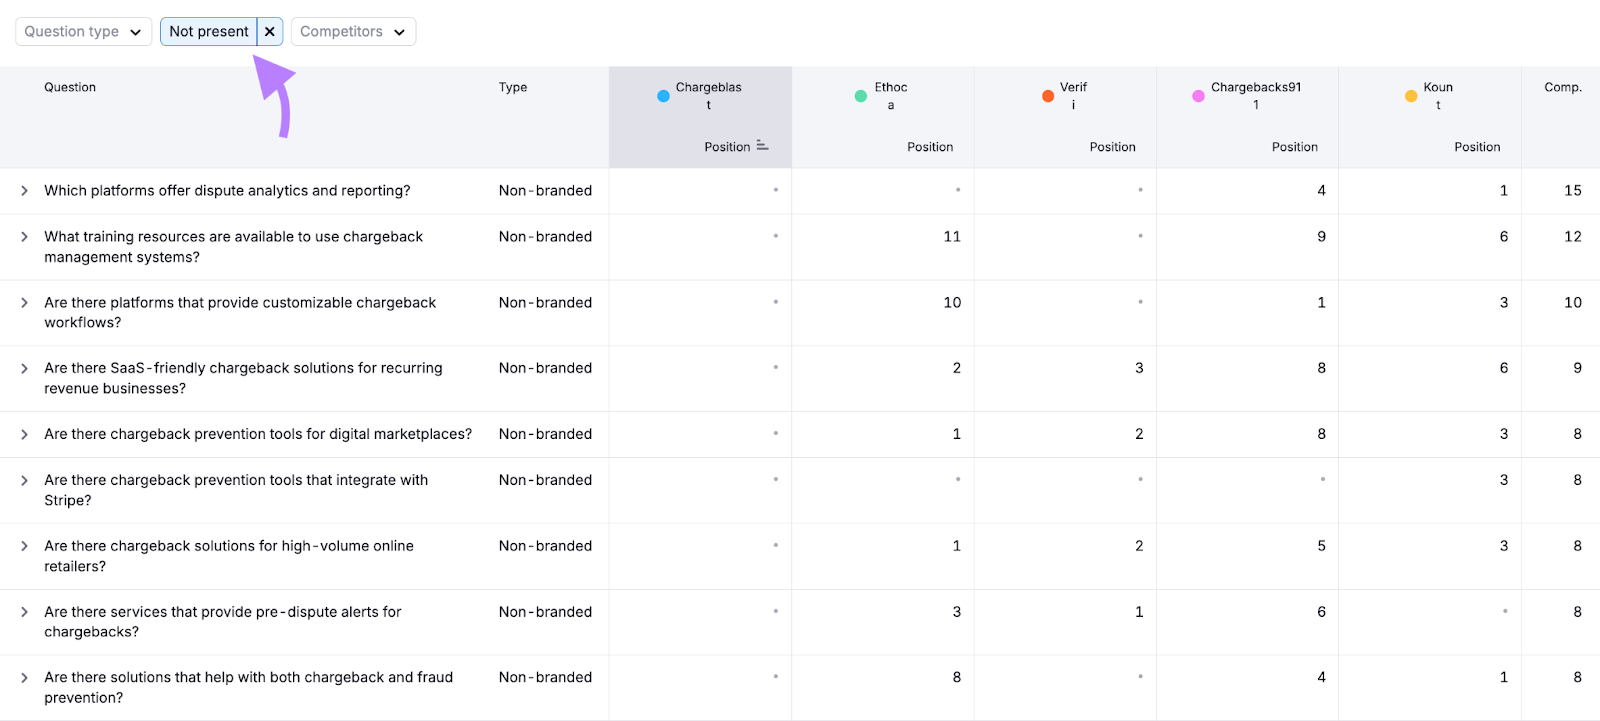The width and height of the screenshot is (1600, 721).
Task: Expand the SaaS-friendly chargeback solutions row
Action: coord(24,369)
